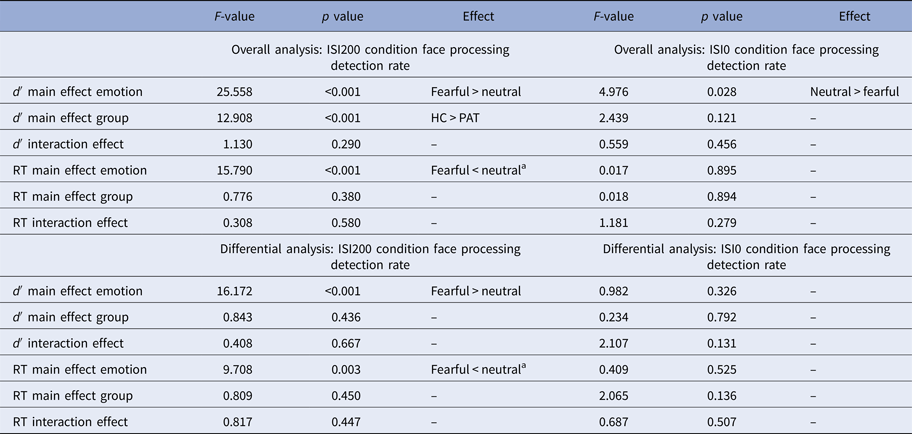
Task: Click the F-value 12.908 cell
Action: pyautogui.click(x=236, y=118)
